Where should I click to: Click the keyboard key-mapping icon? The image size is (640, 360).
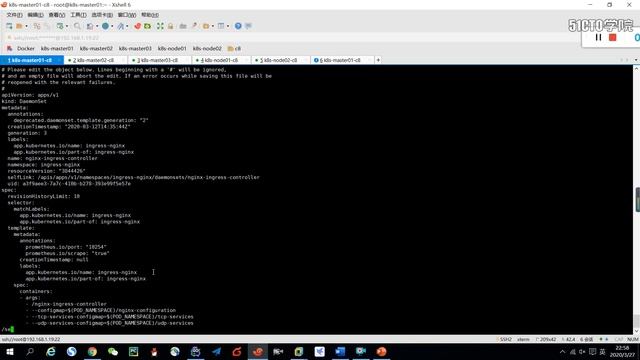click(183, 26)
